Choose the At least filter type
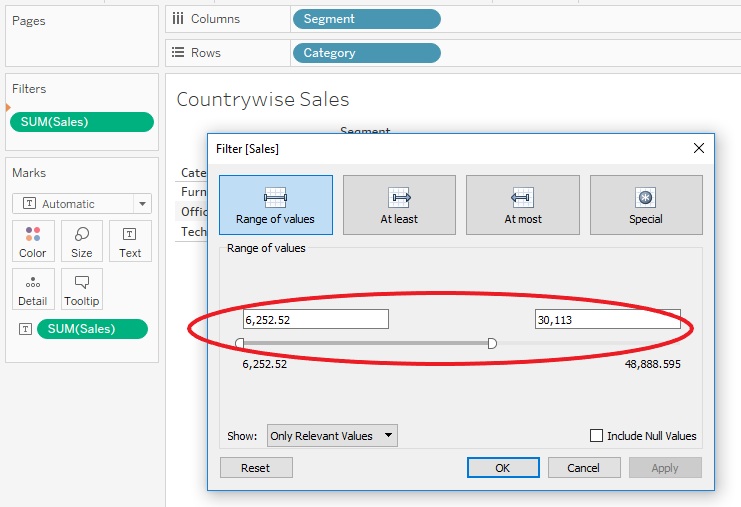Image resolution: width=741 pixels, height=507 pixels. [x=399, y=205]
